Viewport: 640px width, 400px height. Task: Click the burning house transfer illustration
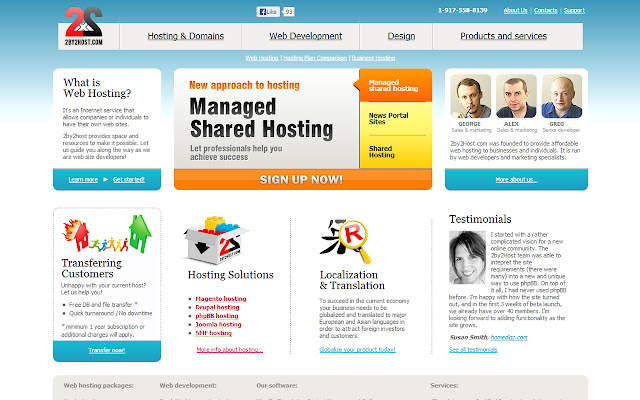click(x=107, y=233)
